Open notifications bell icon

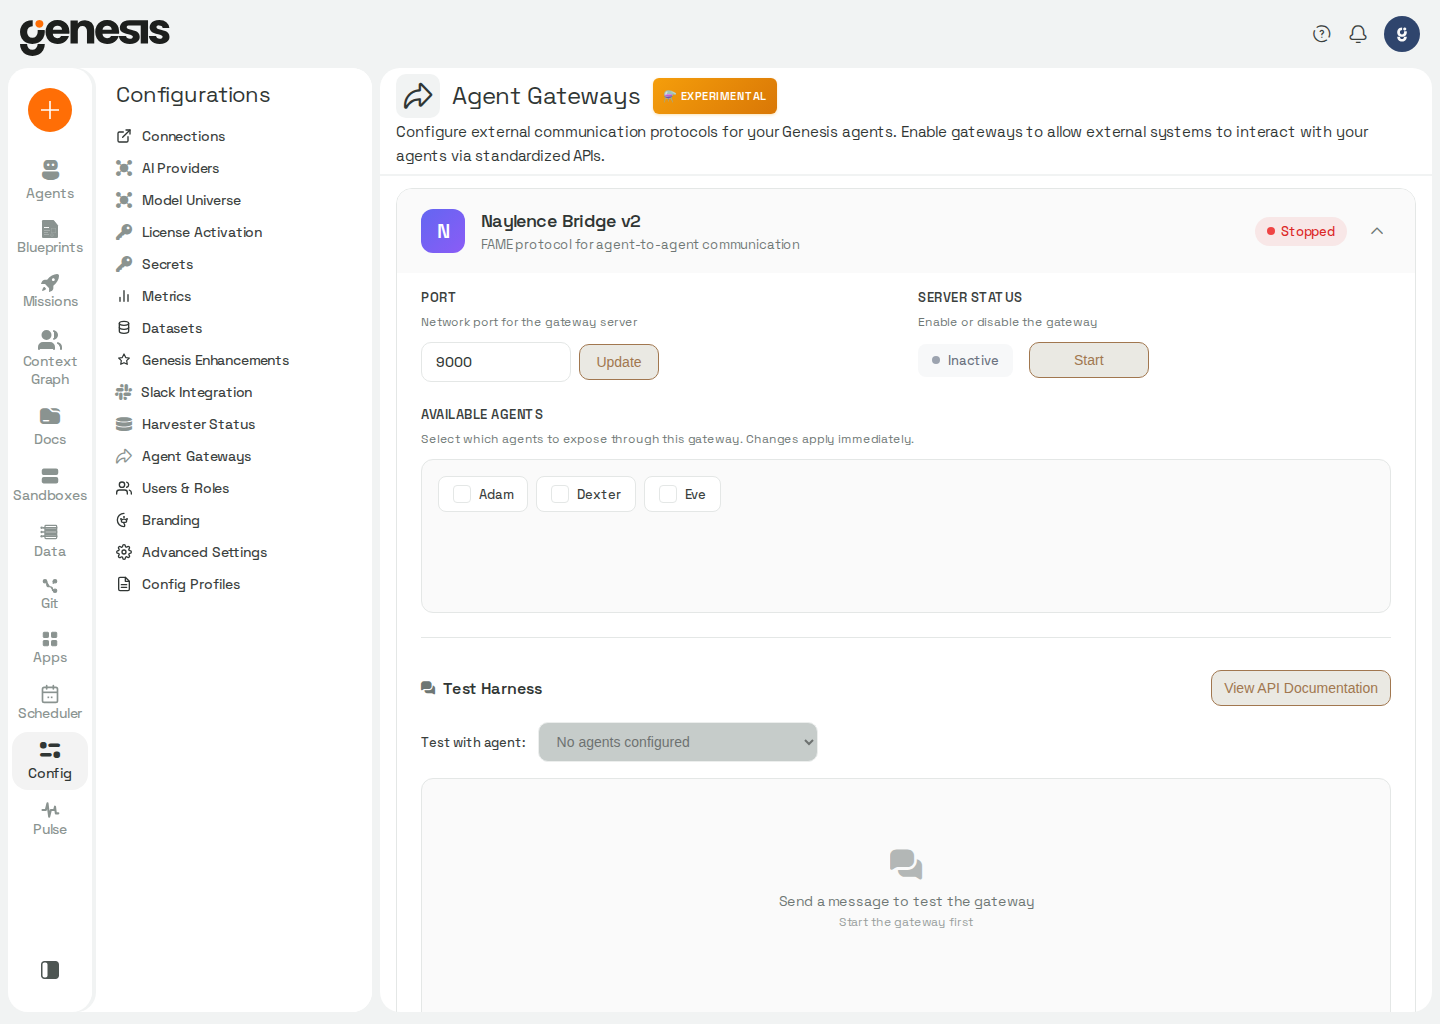click(1358, 34)
